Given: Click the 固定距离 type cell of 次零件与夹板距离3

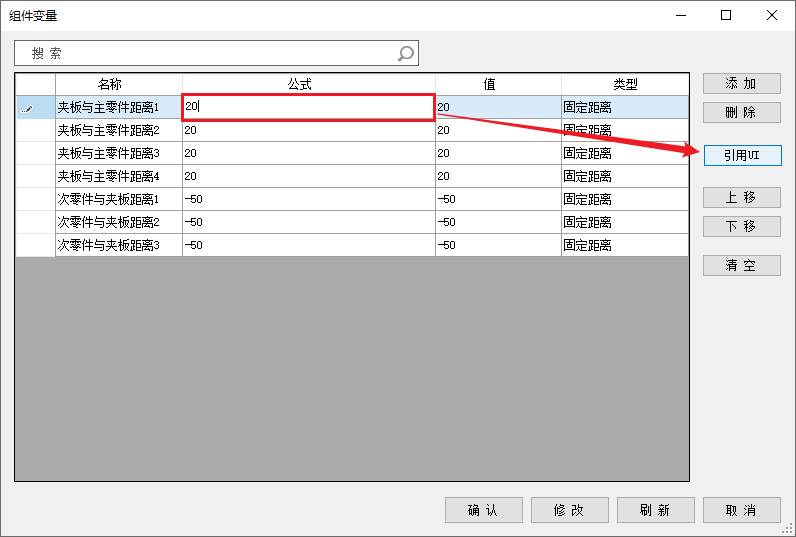Looking at the screenshot, I should 625,245.
